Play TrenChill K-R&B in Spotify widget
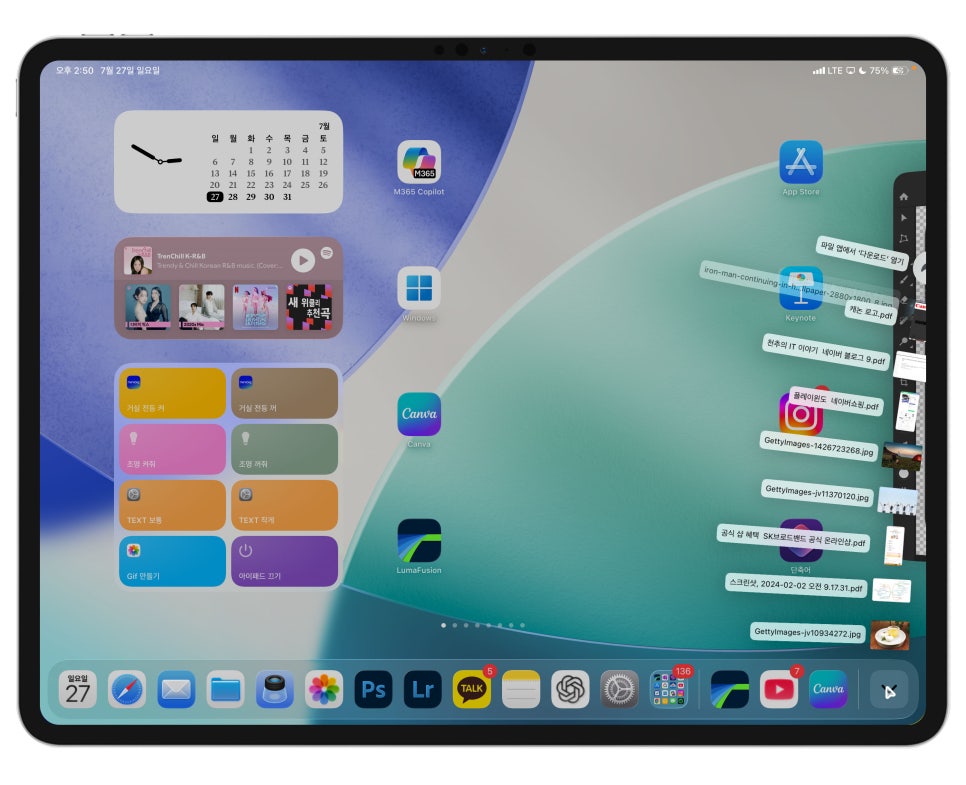 302,261
